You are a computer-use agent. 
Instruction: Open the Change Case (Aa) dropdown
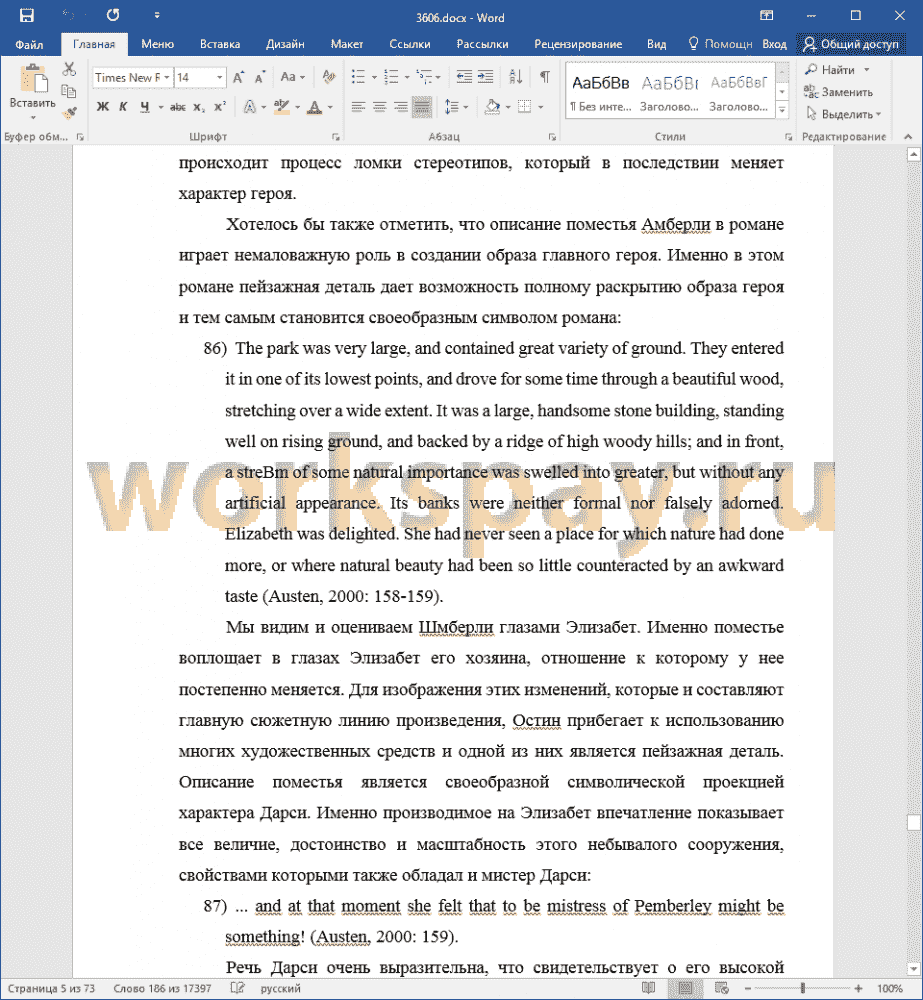click(x=292, y=77)
